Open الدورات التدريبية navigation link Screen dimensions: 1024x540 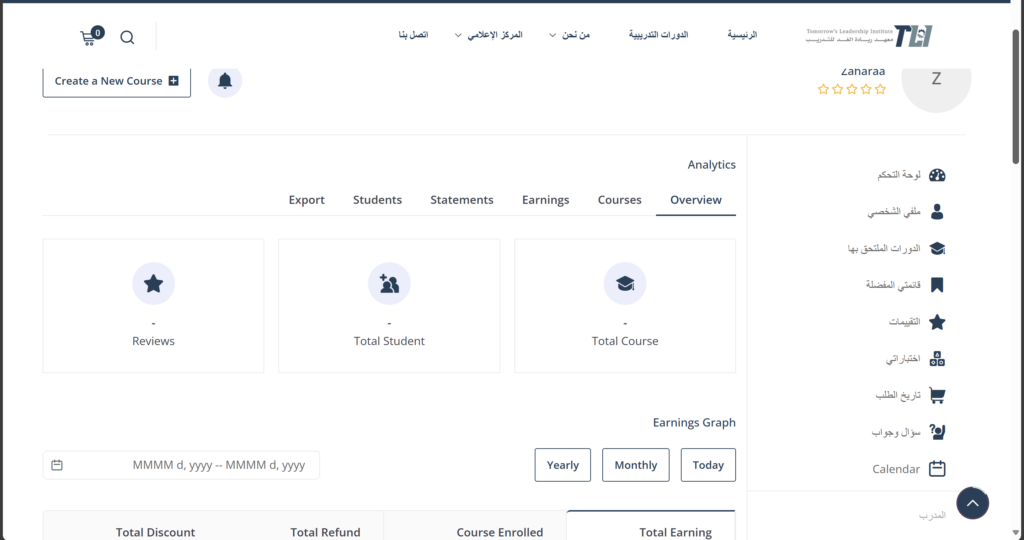pos(658,35)
